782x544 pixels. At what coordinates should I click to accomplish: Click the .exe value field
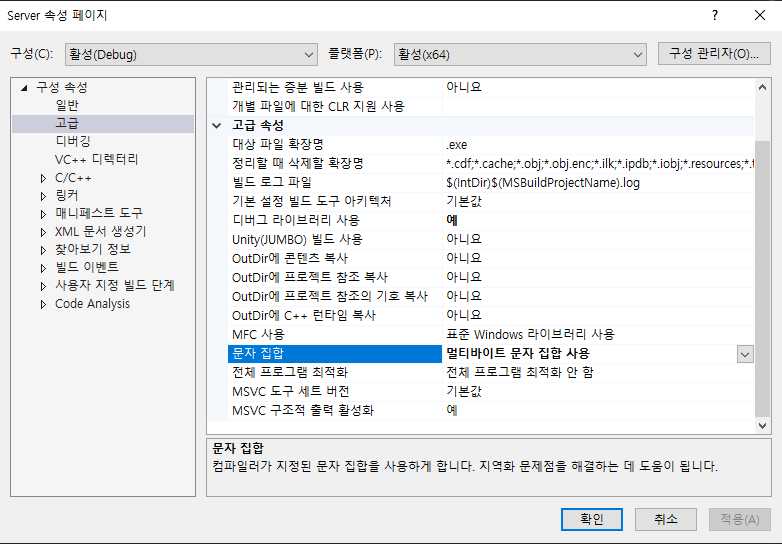pos(598,145)
